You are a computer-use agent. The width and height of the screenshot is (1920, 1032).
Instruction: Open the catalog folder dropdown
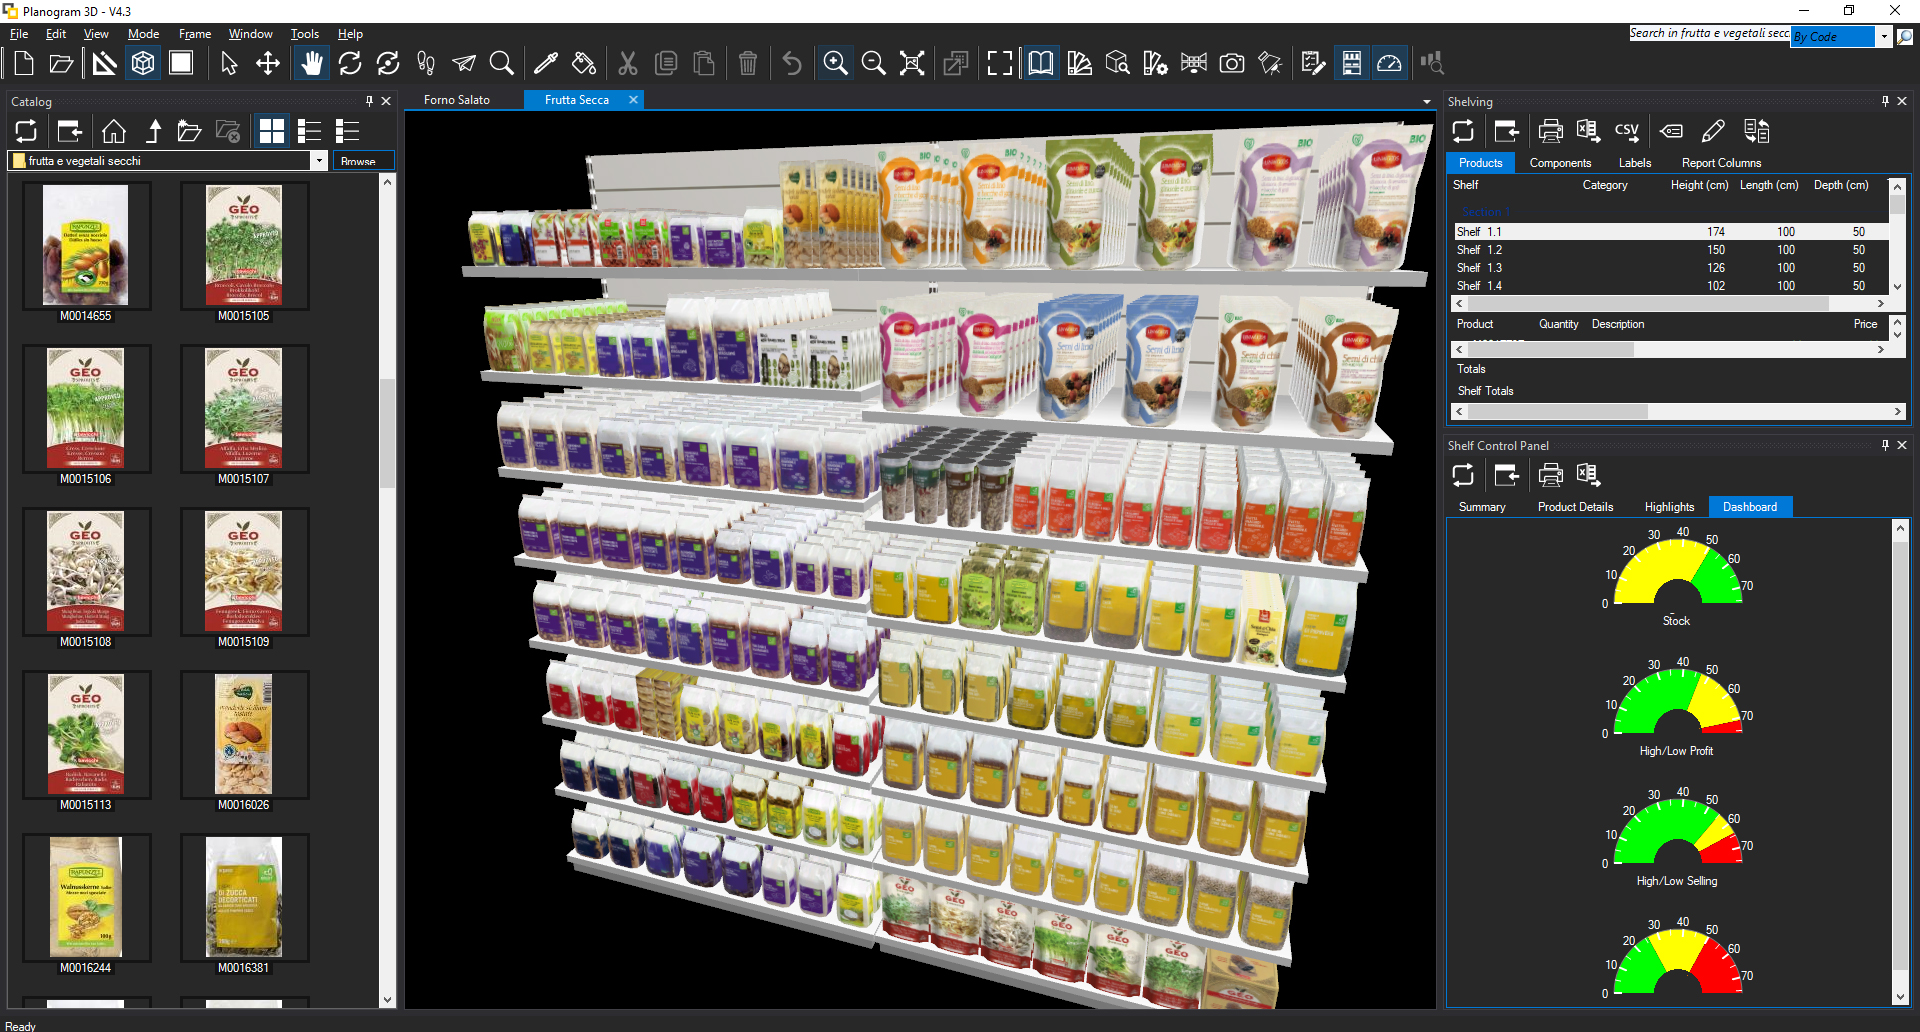pyautogui.click(x=318, y=161)
